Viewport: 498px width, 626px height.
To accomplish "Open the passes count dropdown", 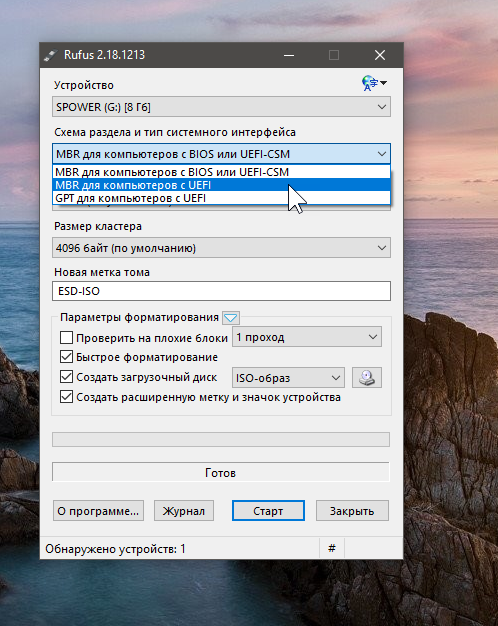I will click(x=307, y=337).
